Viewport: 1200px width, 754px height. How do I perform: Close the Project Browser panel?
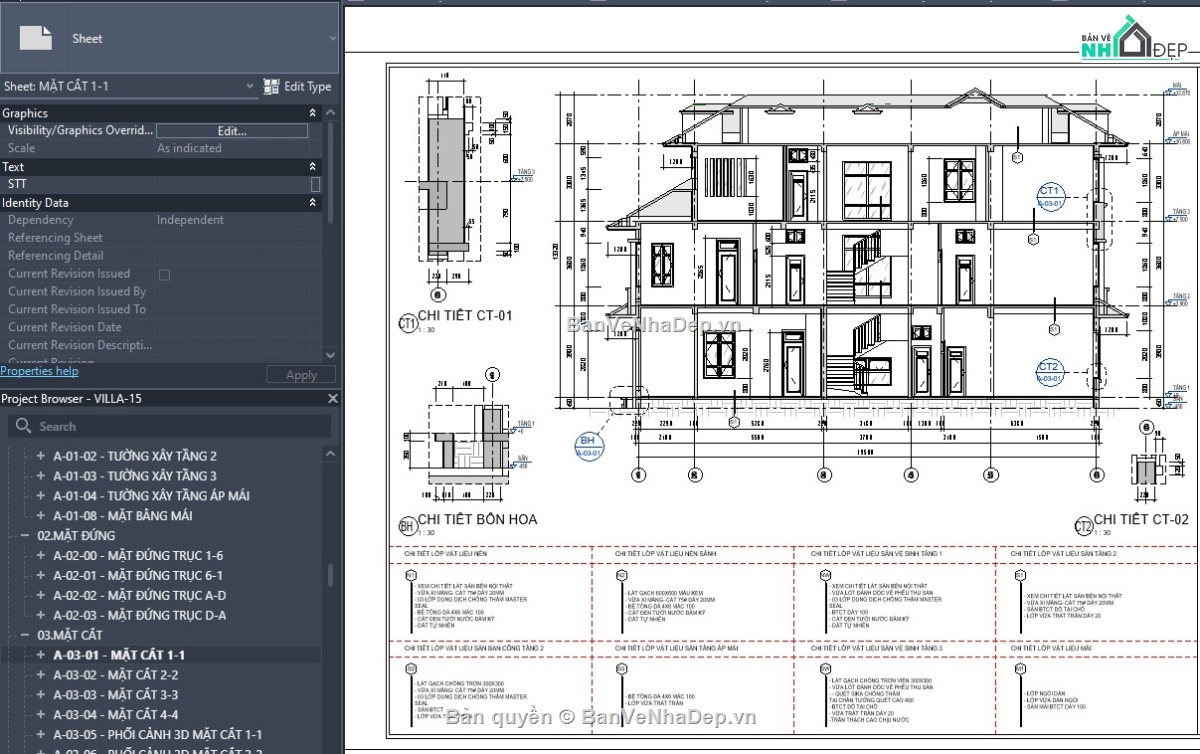(333, 398)
